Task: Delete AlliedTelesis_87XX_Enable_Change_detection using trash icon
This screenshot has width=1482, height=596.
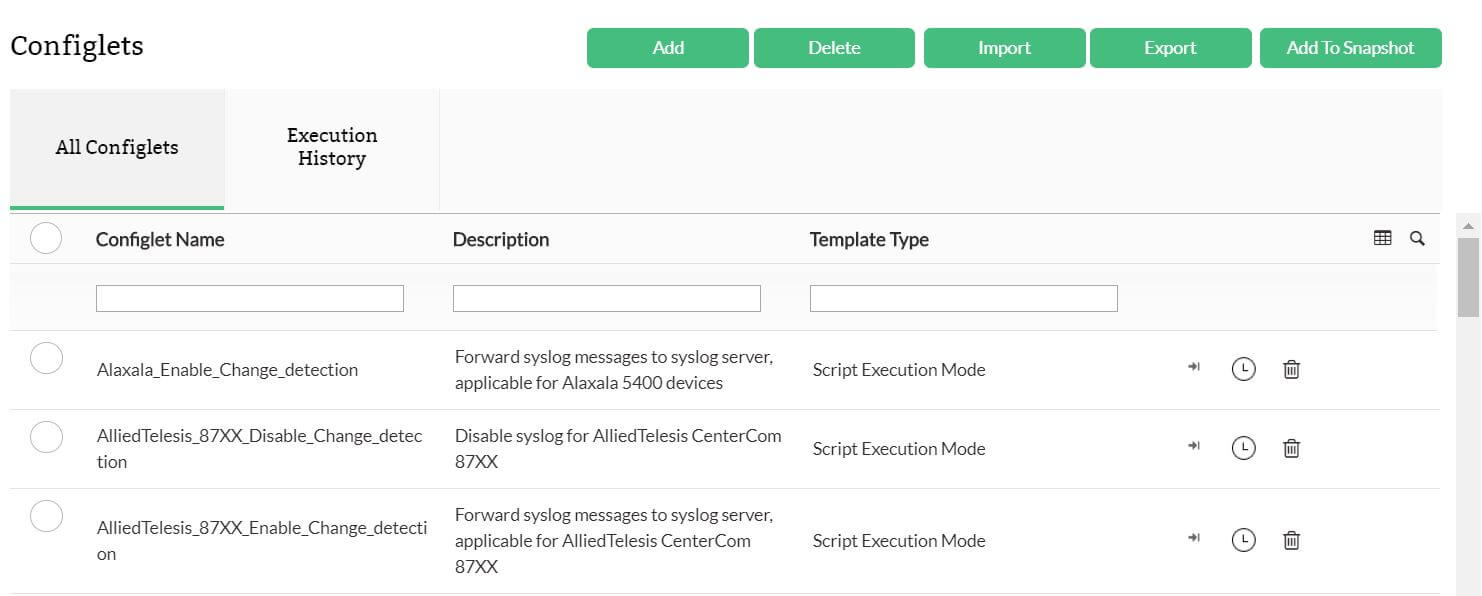Action: pos(1291,539)
